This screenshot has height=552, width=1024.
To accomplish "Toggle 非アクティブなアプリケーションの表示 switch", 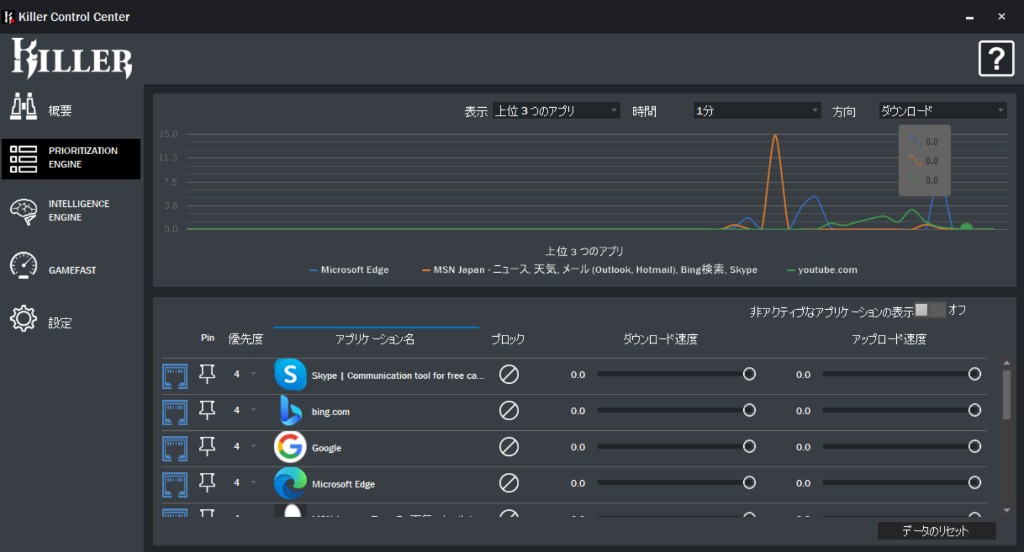I will [x=929, y=310].
